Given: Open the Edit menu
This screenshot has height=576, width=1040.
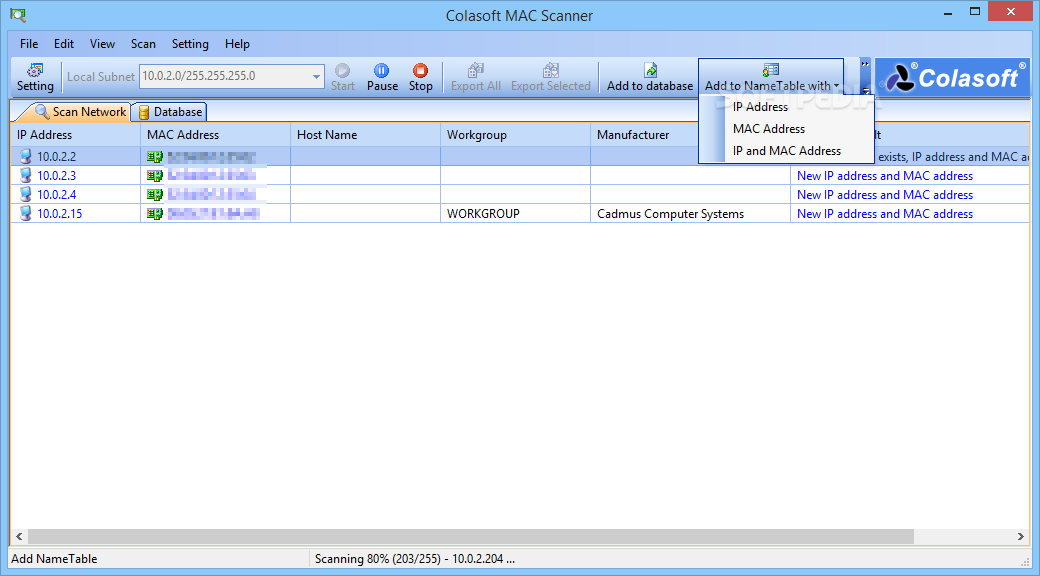Looking at the screenshot, I should coord(64,44).
